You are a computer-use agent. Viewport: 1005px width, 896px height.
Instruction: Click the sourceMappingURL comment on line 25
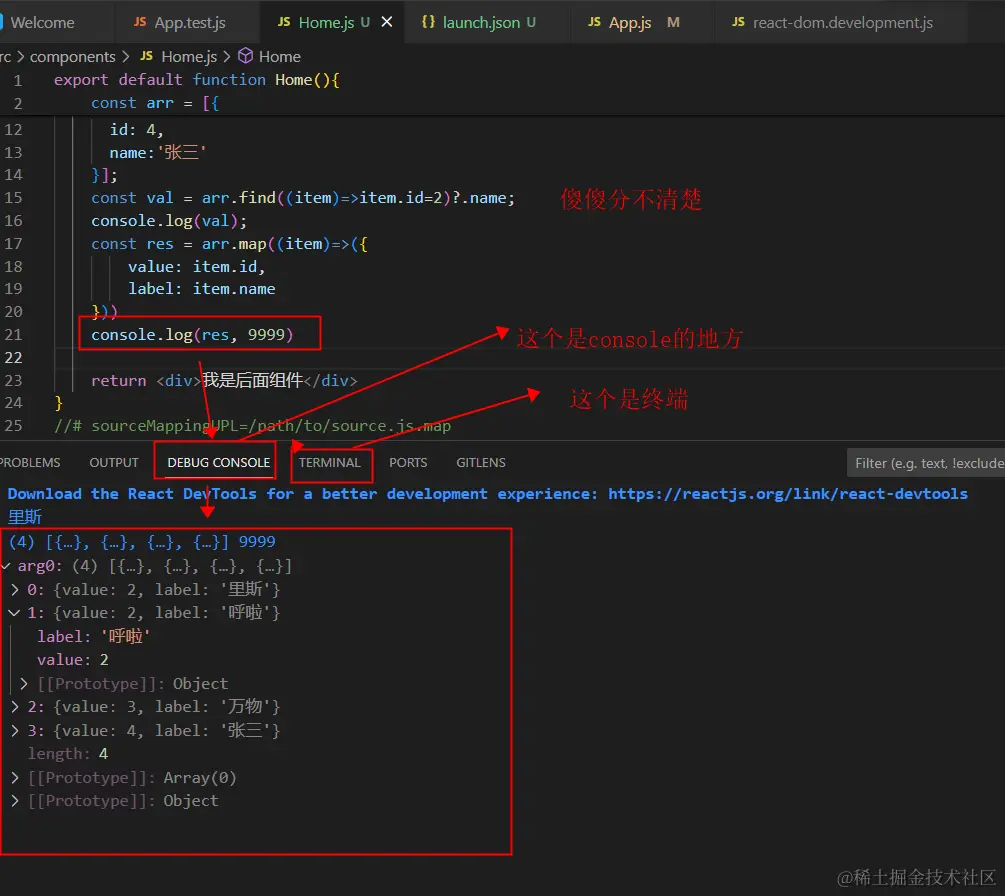click(x=253, y=426)
